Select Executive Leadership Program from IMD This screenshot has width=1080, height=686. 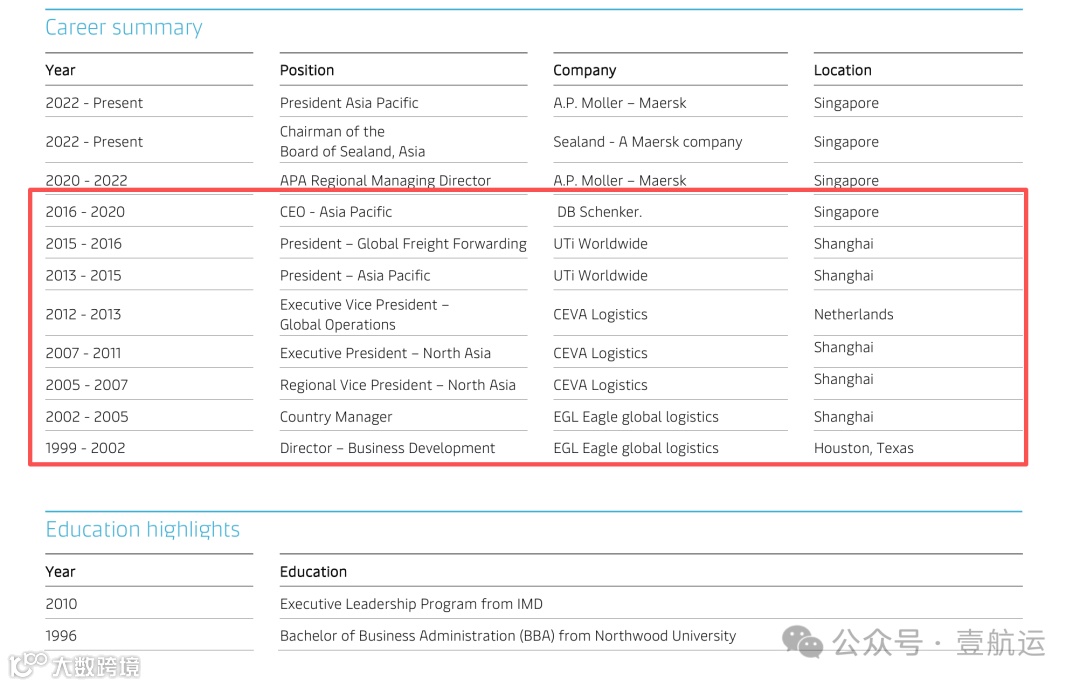(x=411, y=604)
